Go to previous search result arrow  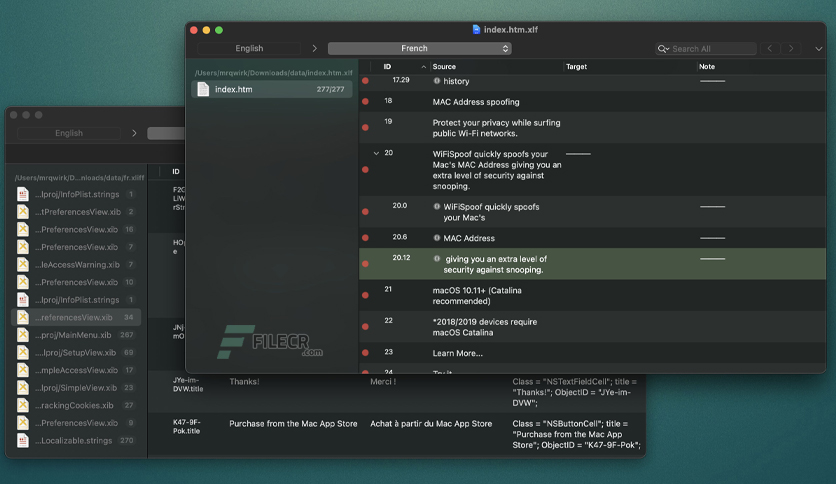coord(770,49)
